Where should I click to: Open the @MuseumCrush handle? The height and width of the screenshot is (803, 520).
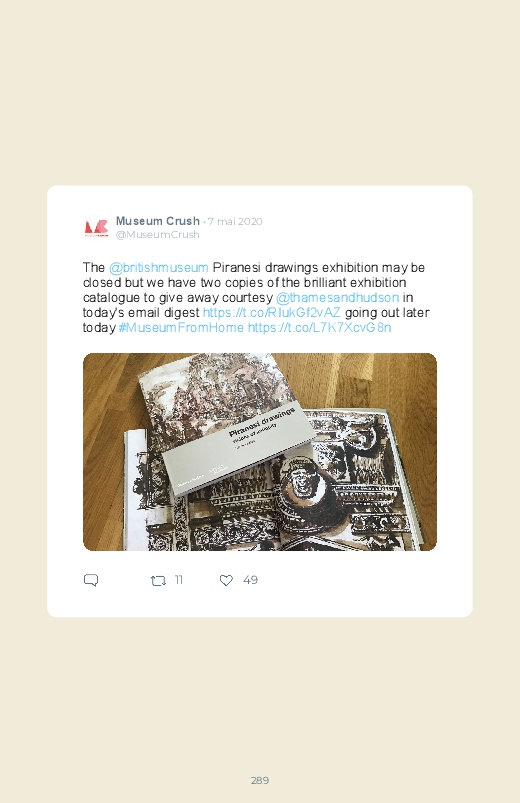pyautogui.click(x=157, y=235)
